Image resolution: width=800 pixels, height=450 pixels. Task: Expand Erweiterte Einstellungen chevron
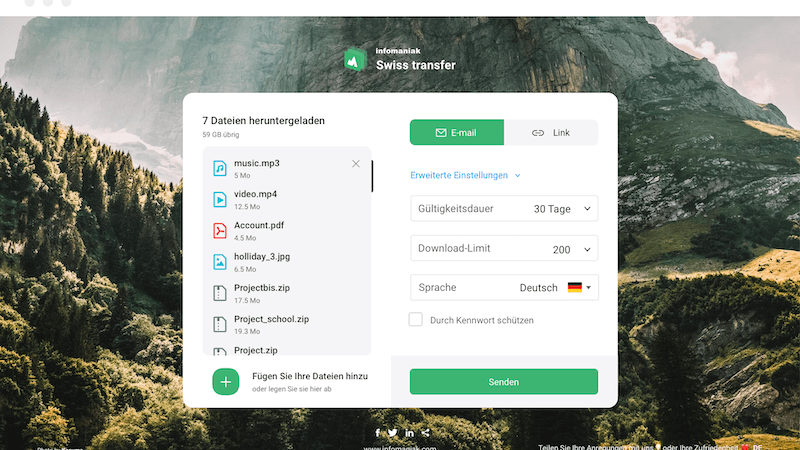coord(518,176)
